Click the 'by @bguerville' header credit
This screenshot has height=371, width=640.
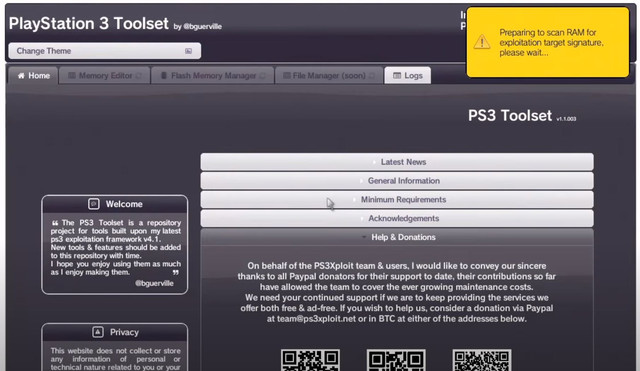click(198, 27)
